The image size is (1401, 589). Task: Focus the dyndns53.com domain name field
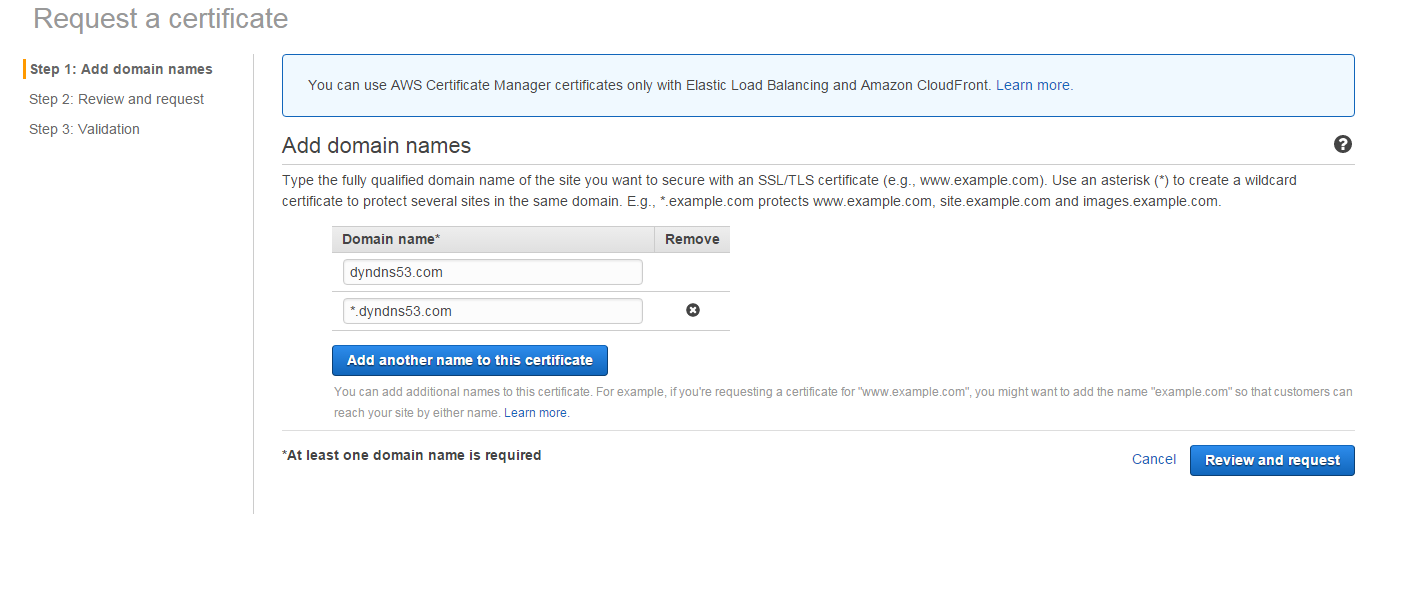click(x=491, y=272)
